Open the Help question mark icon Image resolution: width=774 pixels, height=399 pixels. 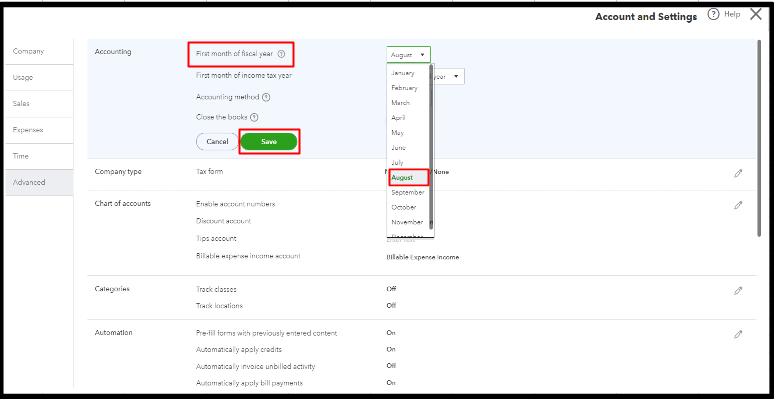tap(713, 15)
